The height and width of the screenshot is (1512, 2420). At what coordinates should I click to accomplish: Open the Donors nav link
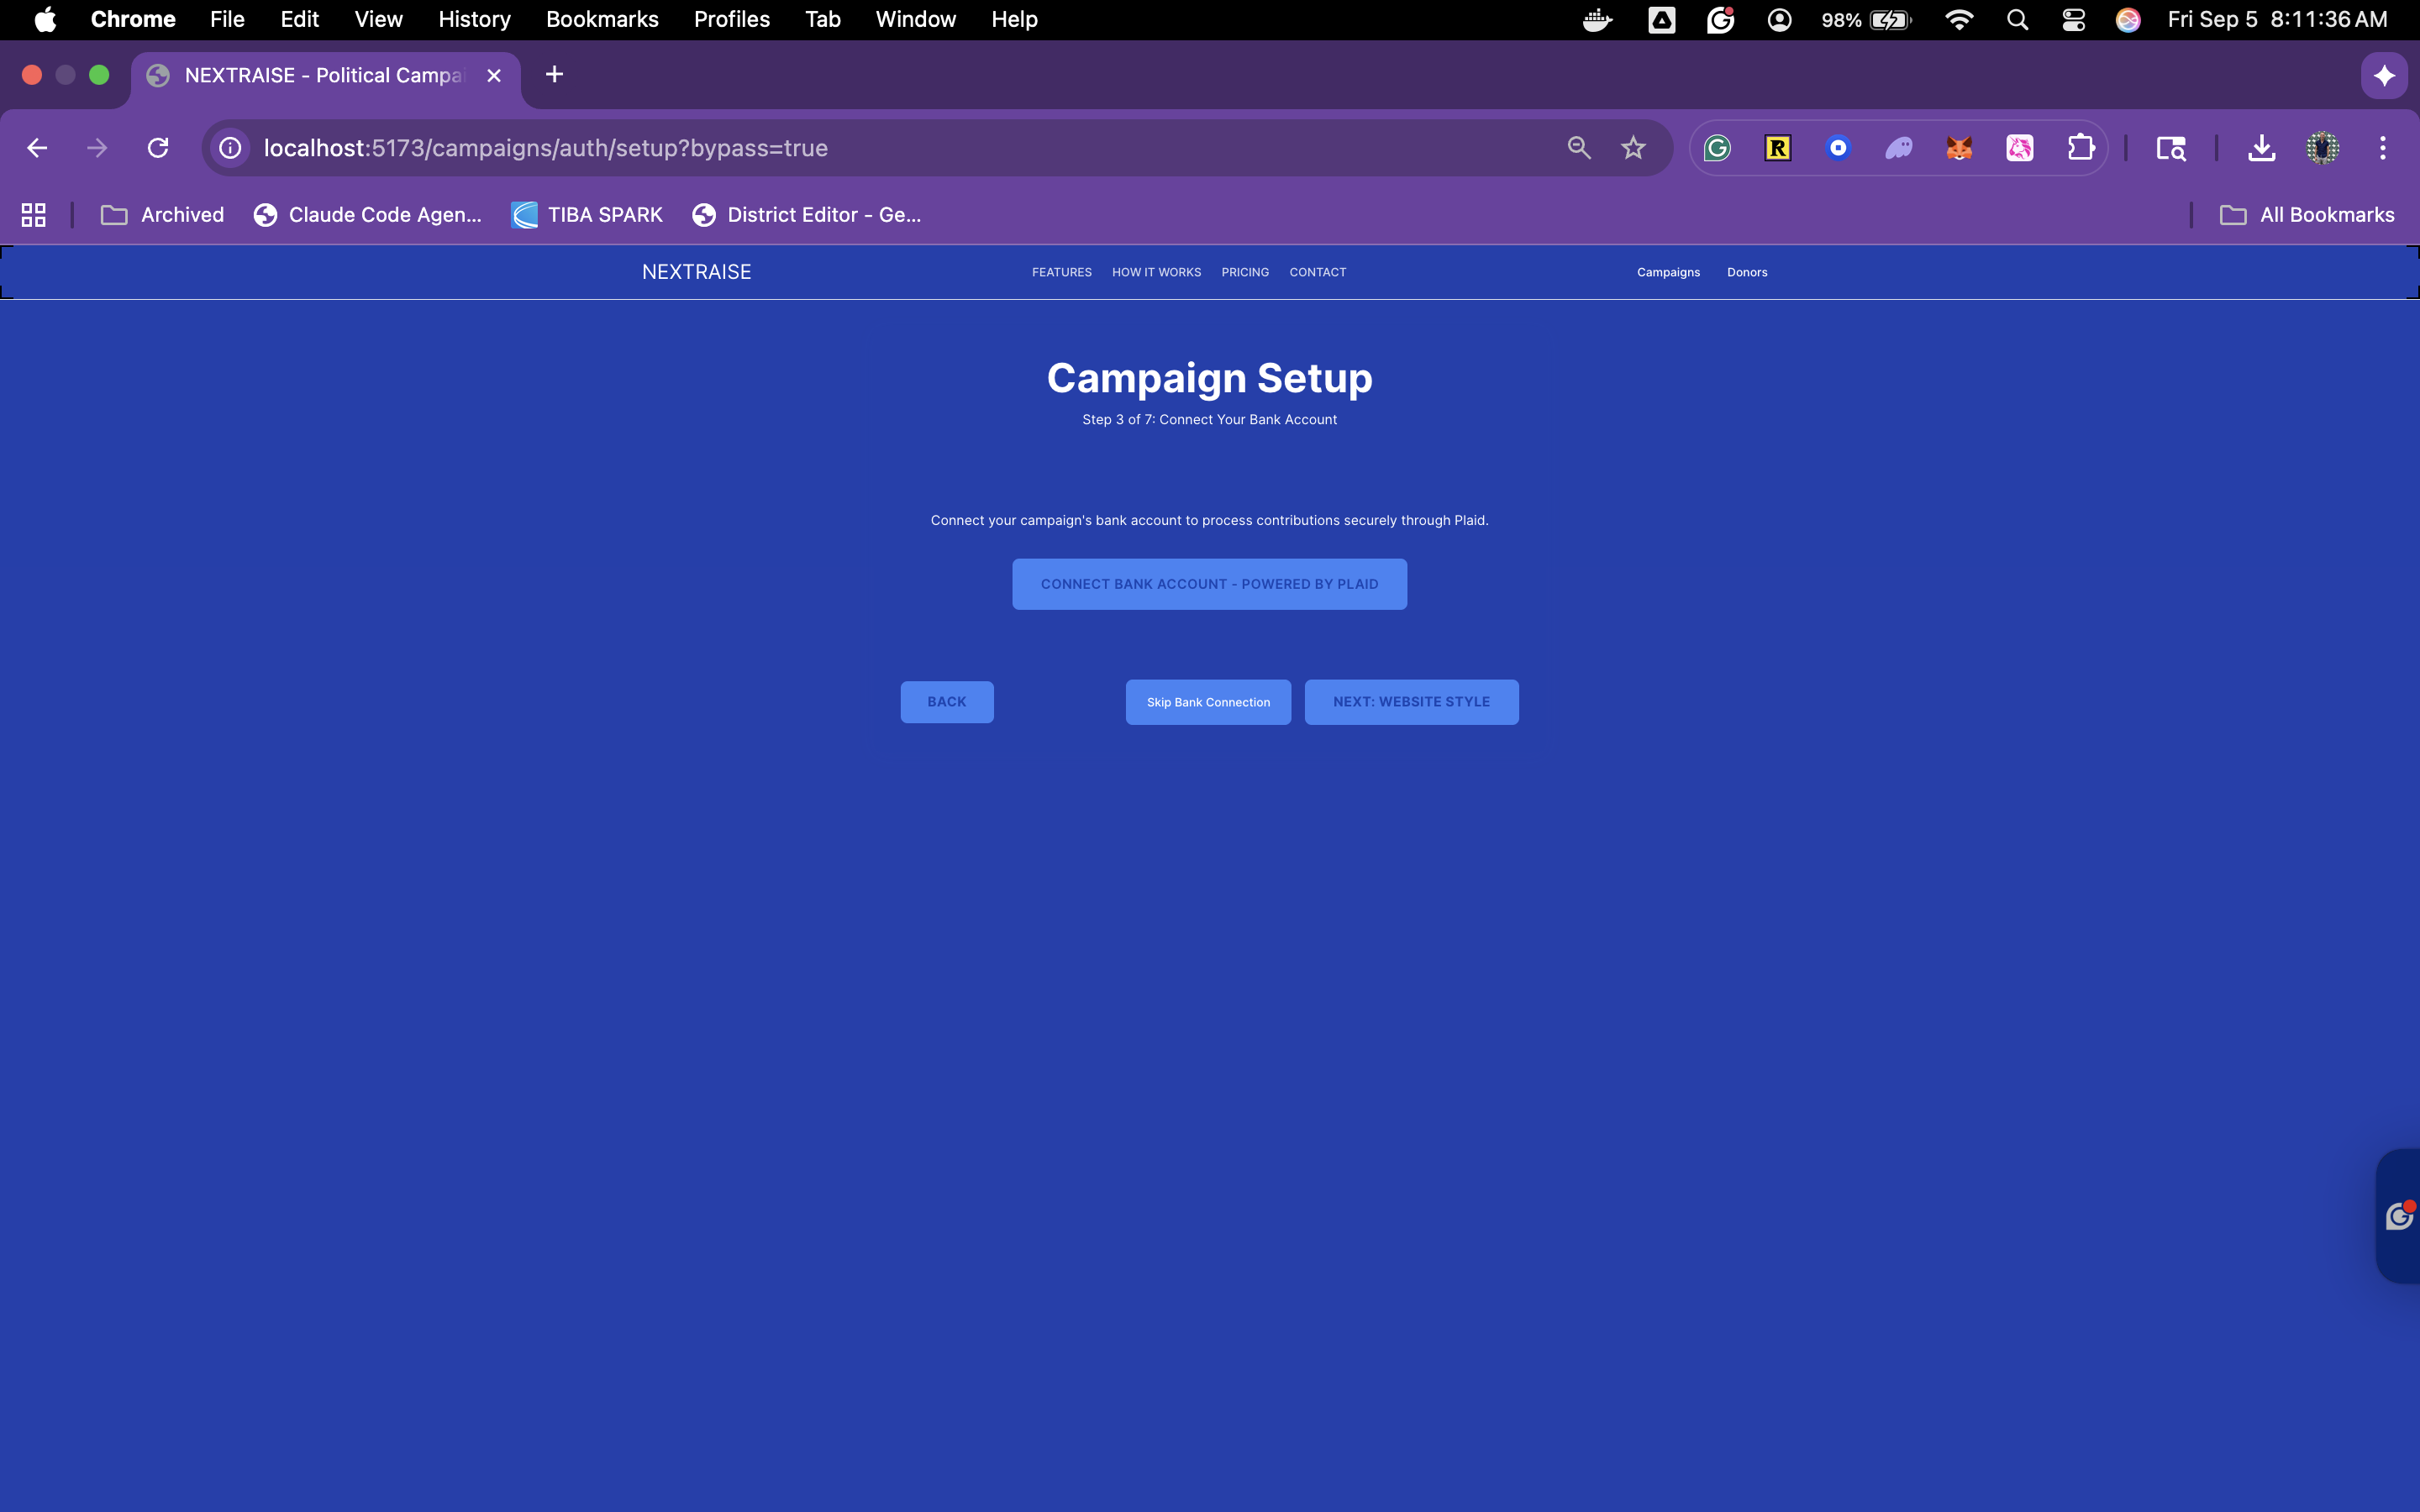(x=1746, y=272)
